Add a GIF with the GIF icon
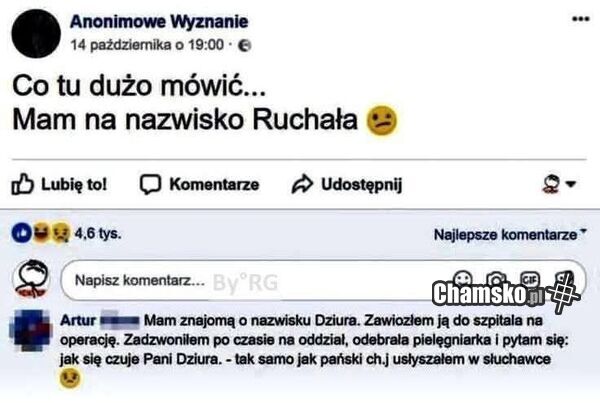Screen dimensions: 600x403 click(530, 279)
